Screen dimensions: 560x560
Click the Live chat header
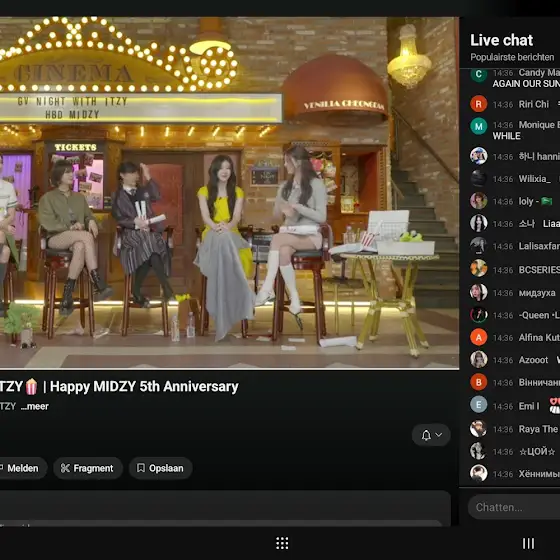(501, 40)
